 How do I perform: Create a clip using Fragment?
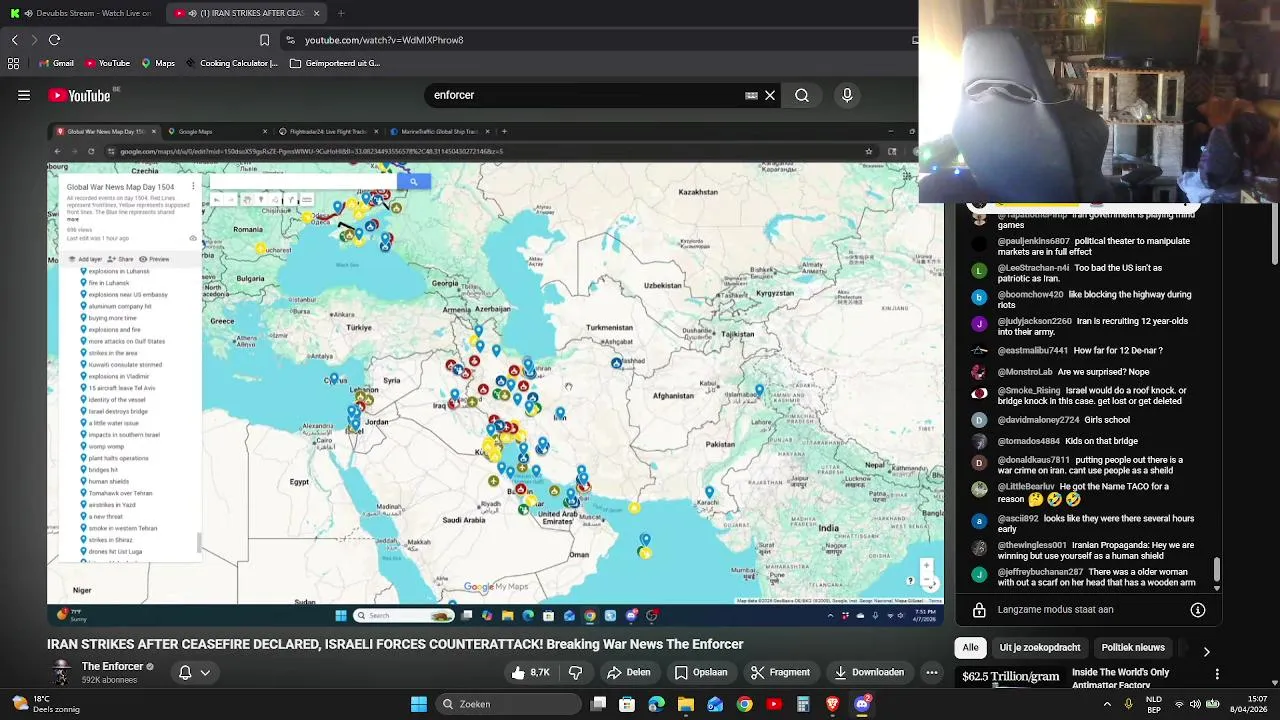(780, 672)
